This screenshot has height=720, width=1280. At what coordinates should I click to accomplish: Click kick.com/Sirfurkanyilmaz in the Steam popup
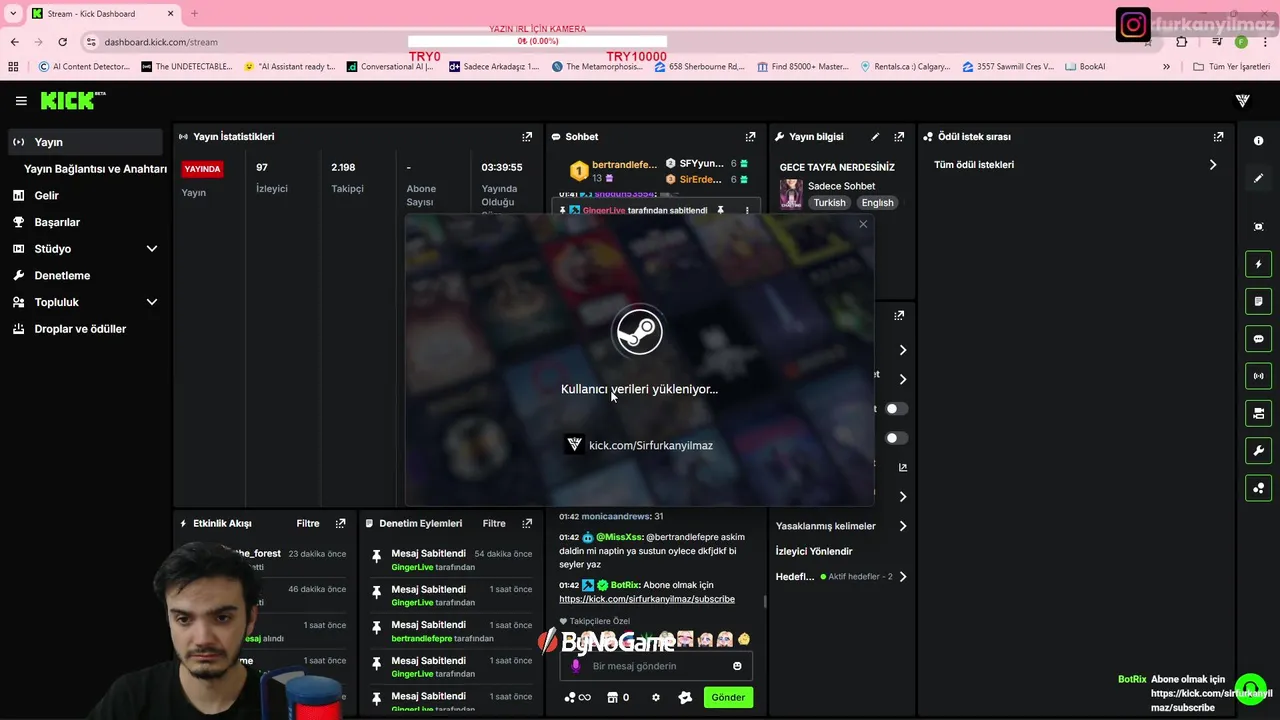[651, 445]
